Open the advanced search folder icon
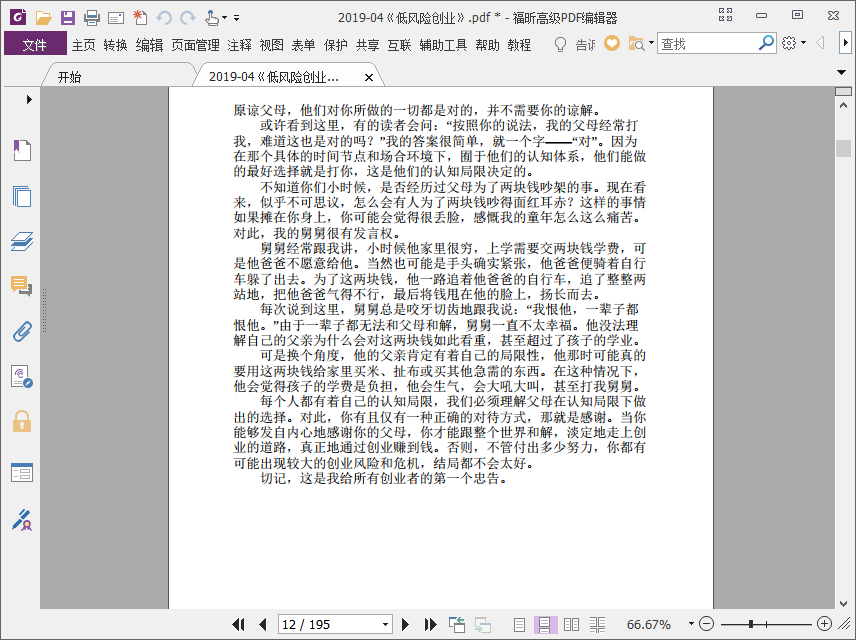 (636, 43)
